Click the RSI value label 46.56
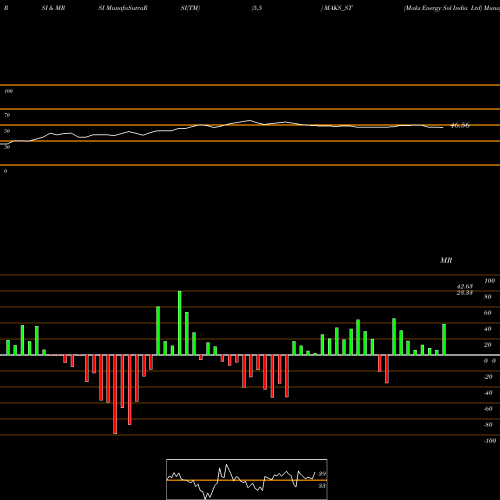Screen dimensions: 500x500 click(460, 125)
